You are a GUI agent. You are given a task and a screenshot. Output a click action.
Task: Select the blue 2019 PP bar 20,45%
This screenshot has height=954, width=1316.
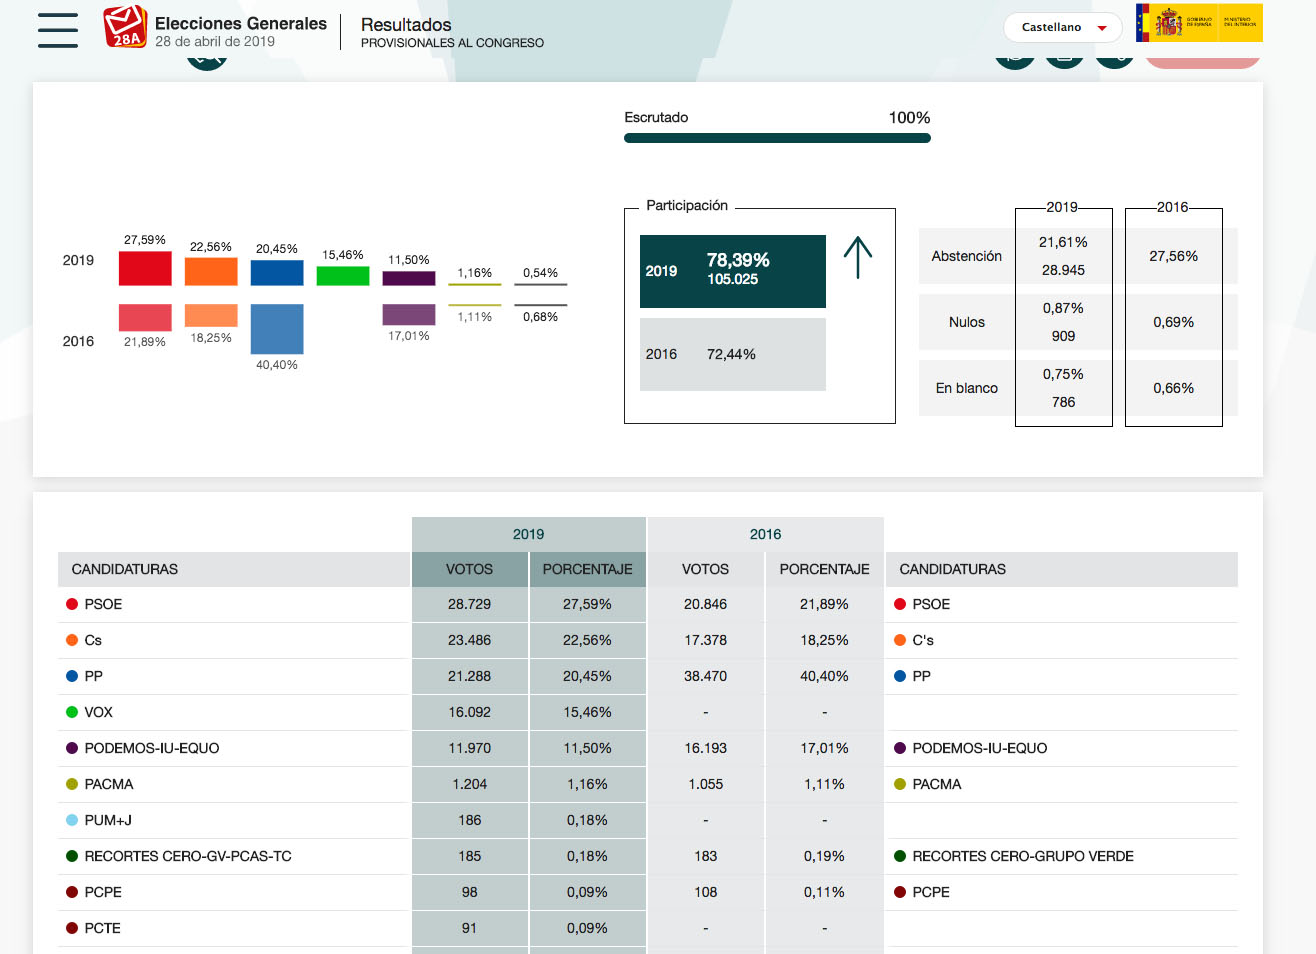(277, 272)
